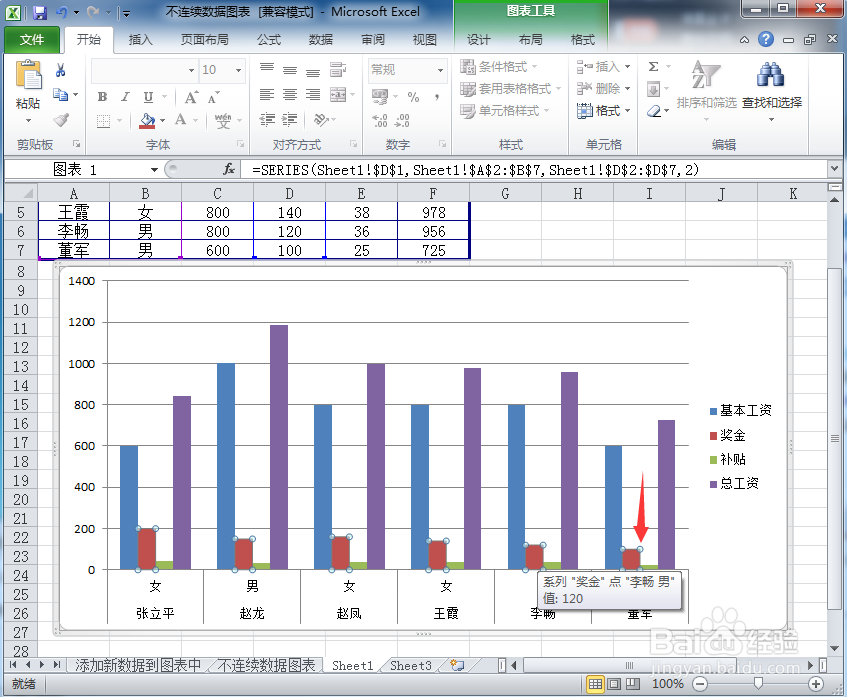Click the find and select binoculars icon
Image resolution: width=847 pixels, height=697 pixels.
coord(770,74)
